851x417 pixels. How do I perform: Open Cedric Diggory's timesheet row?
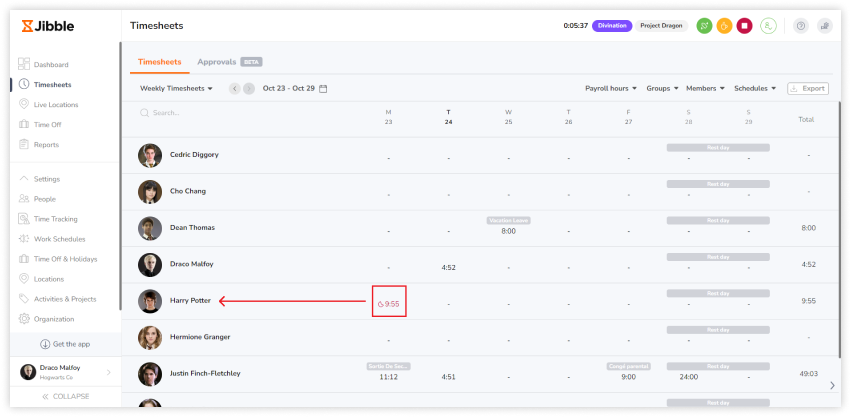[x=480, y=155]
